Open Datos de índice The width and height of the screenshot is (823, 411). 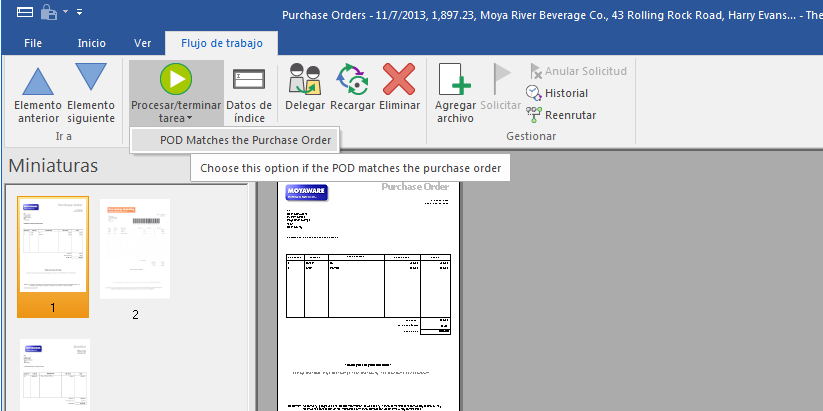tap(249, 93)
